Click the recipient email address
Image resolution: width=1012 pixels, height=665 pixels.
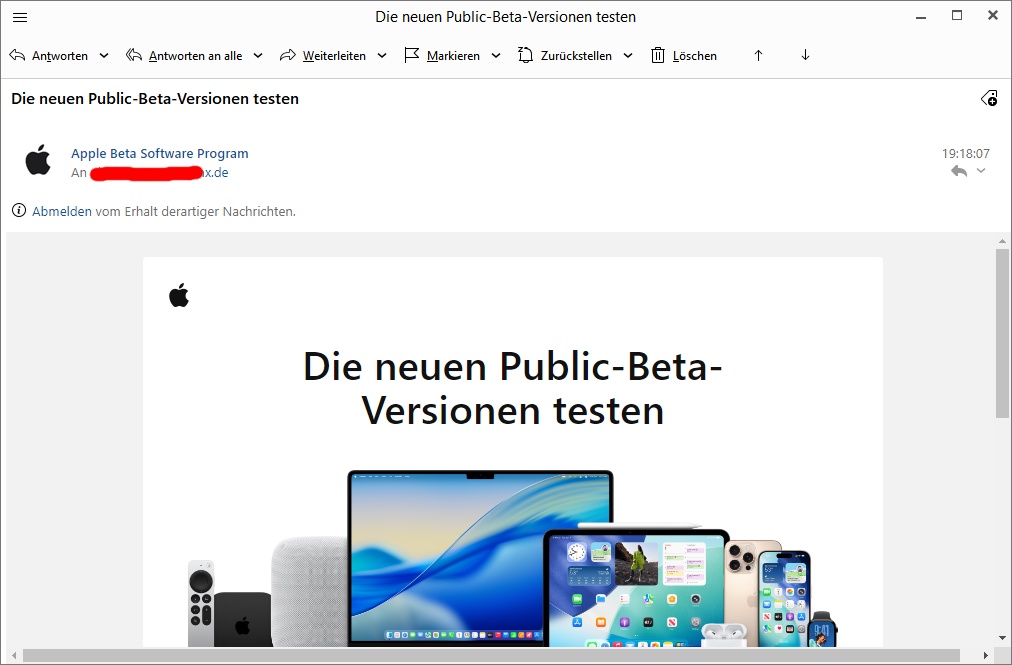159,173
